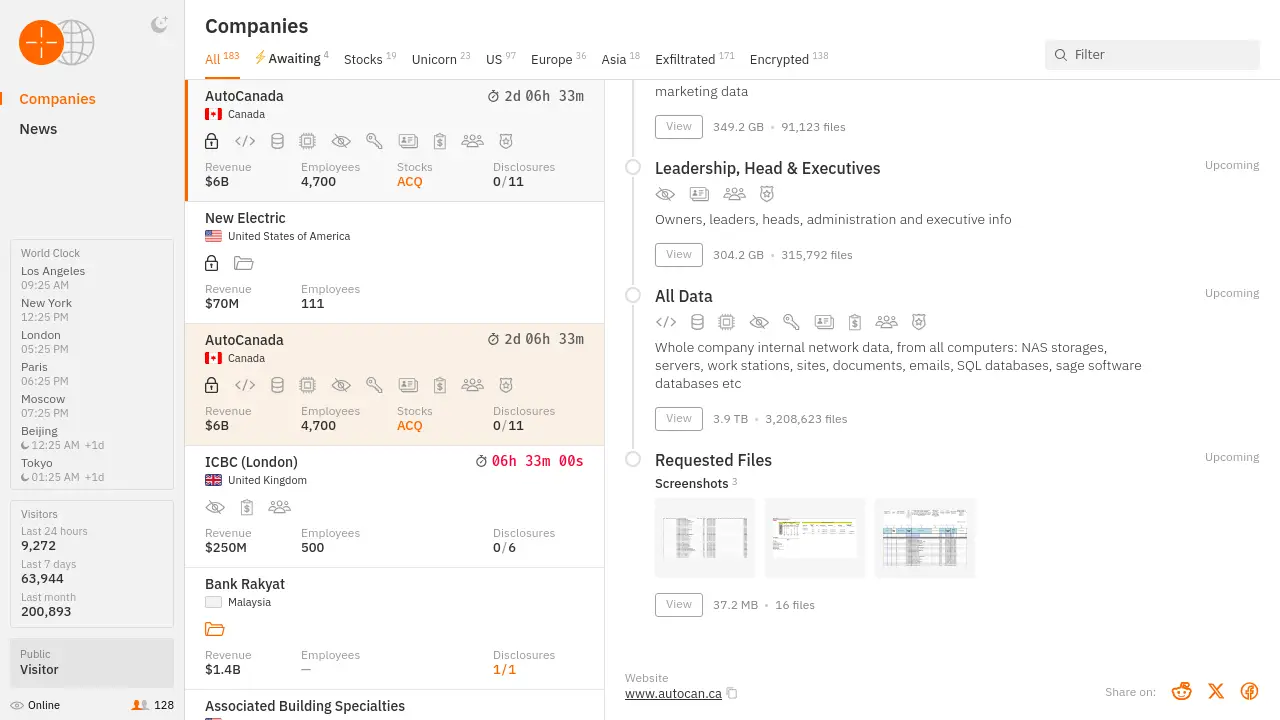1280x720 pixels.
Task: Copy the website address www.autocan.ca
Action: tap(732, 693)
